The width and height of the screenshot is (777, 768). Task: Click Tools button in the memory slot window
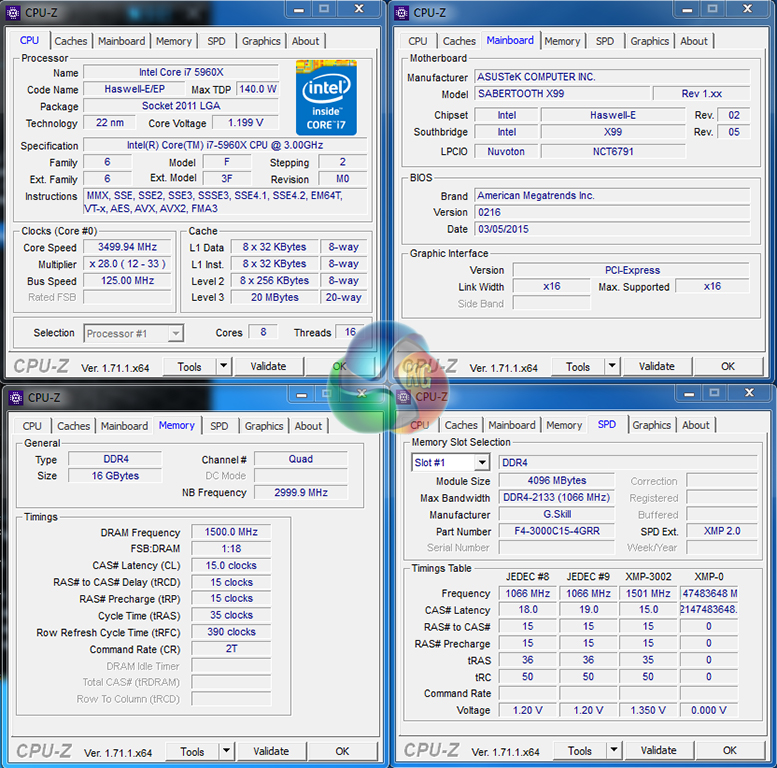[x=579, y=751]
